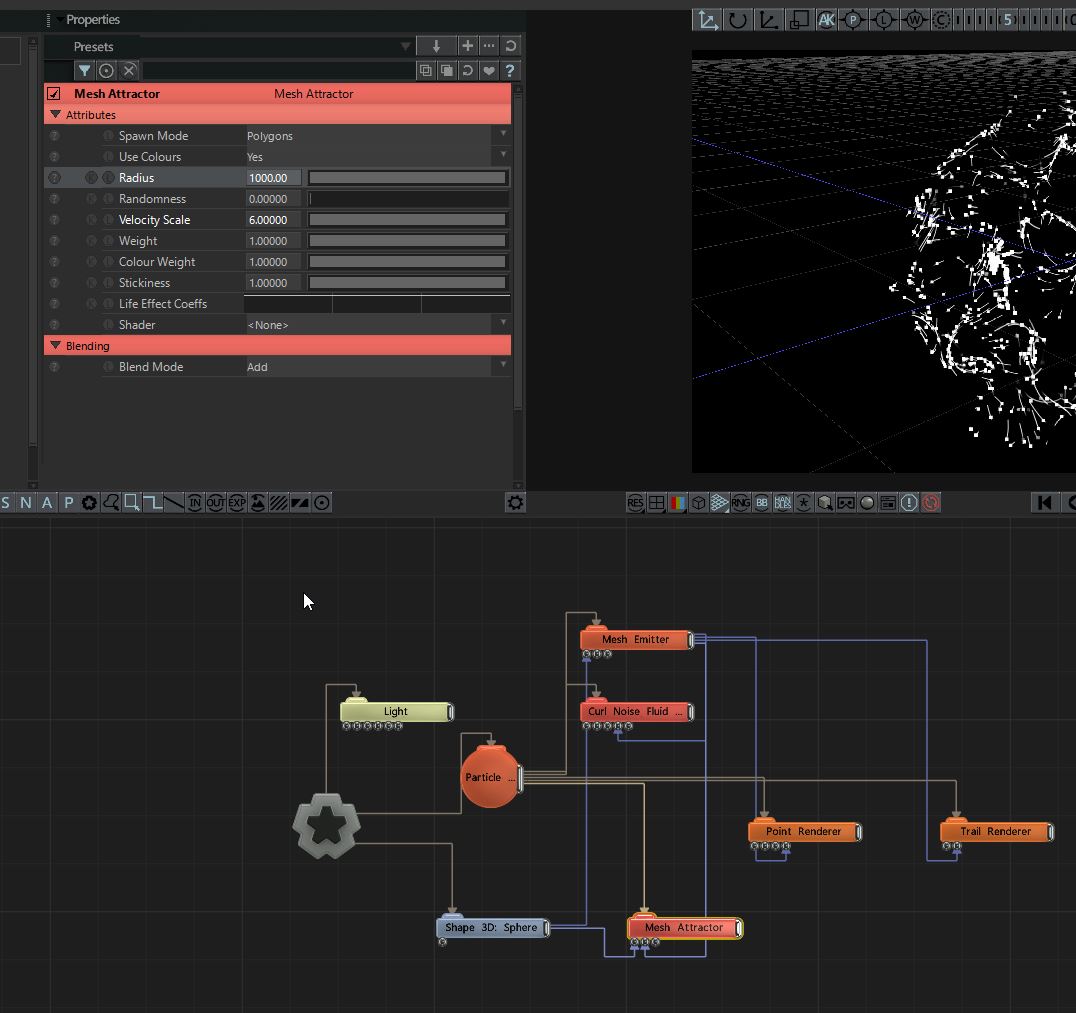Image resolution: width=1076 pixels, height=1013 pixels.
Task: Toggle HANDLES display button
Action: pyautogui.click(x=782, y=503)
